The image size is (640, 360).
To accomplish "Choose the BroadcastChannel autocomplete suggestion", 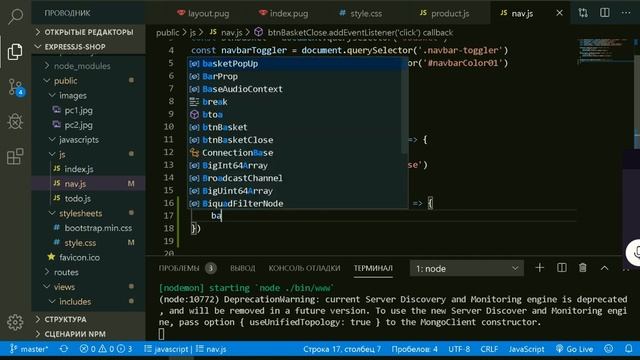I will pos(295,178).
